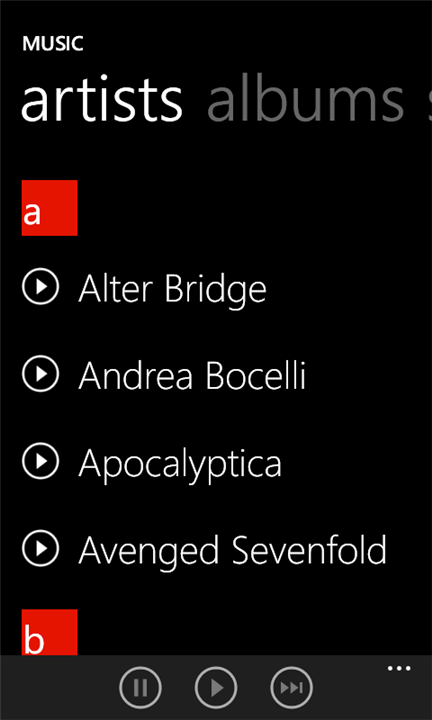
Task: Tap play icon beside Apocalyptica
Action: (40, 461)
